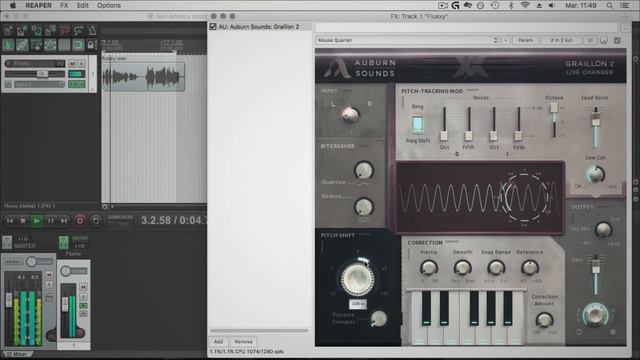This screenshot has height=360, width=640.
Task: Select the Fluxxy.wav audio item
Action: (143, 76)
